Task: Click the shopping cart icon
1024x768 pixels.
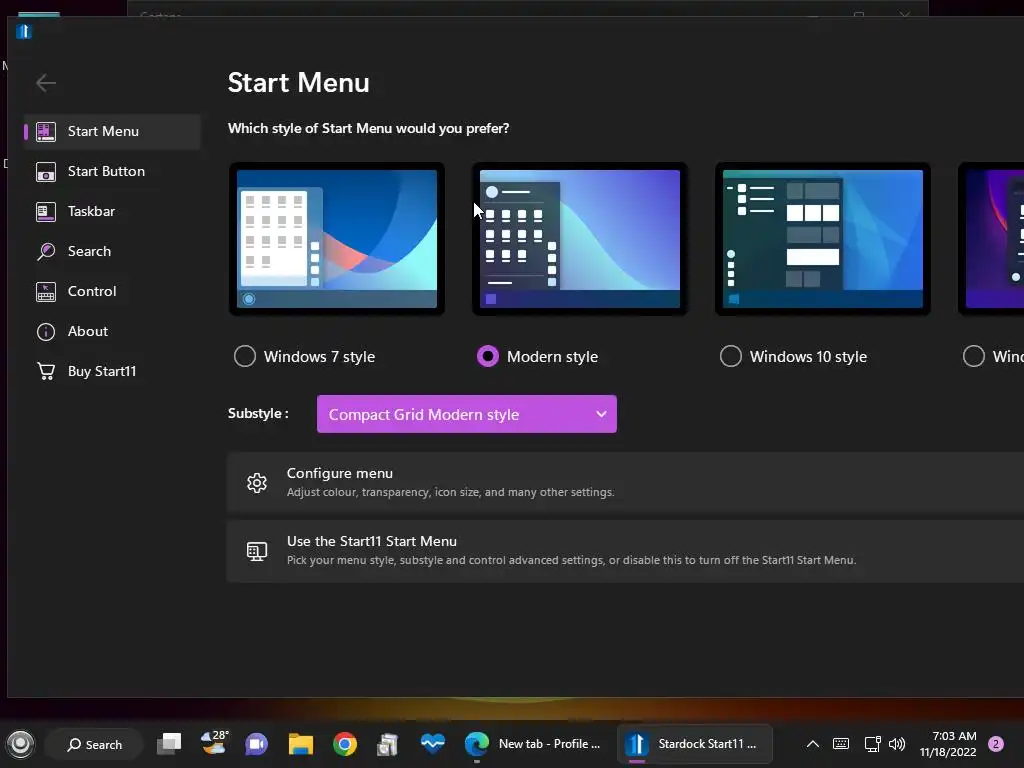Action: click(x=46, y=372)
